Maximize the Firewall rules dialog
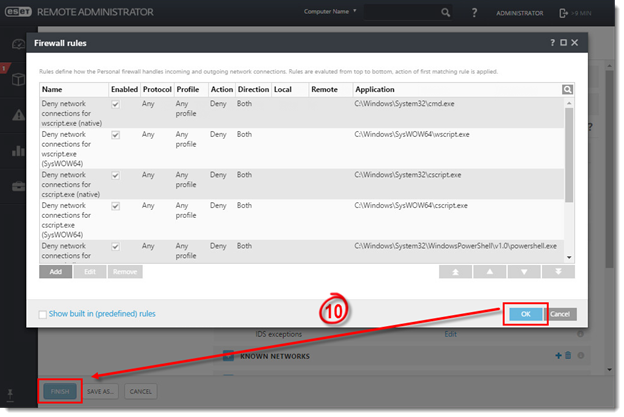624x417 pixels. point(564,43)
